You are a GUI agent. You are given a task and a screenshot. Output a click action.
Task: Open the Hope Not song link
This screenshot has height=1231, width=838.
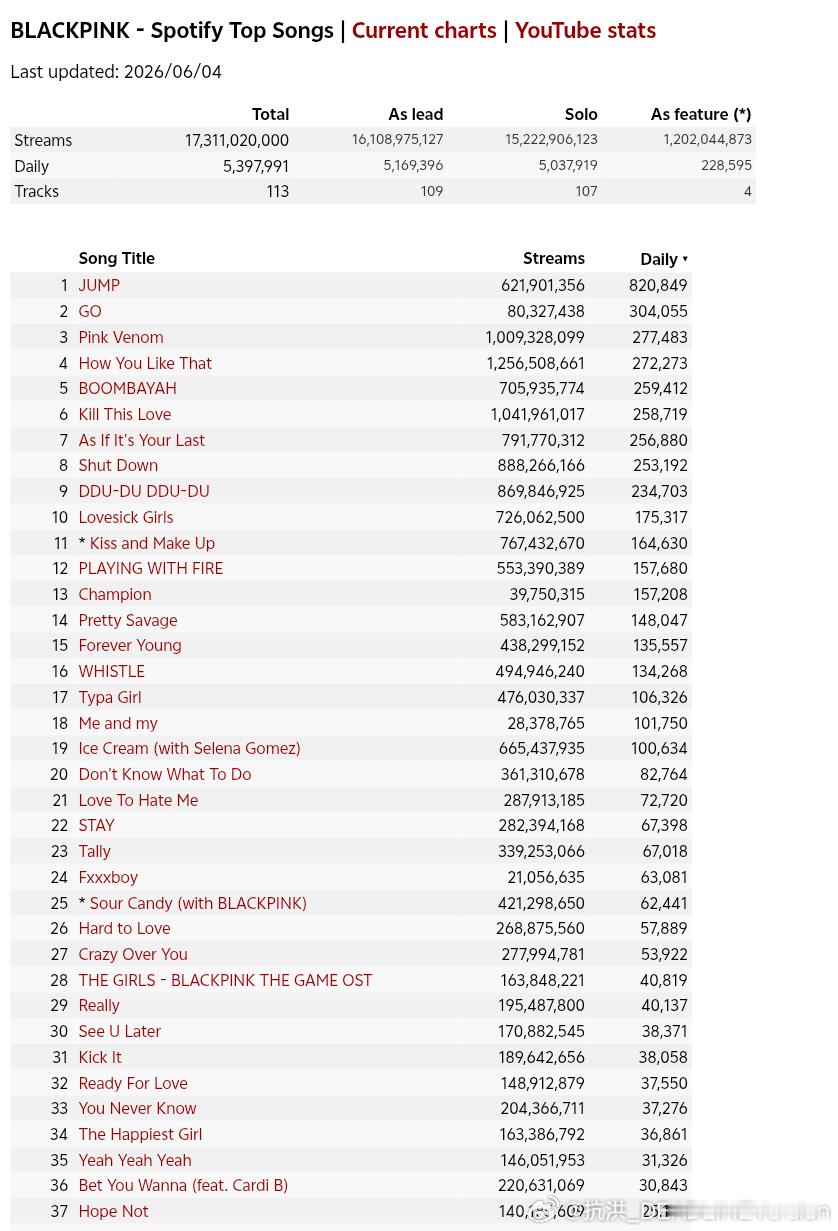point(113,1211)
